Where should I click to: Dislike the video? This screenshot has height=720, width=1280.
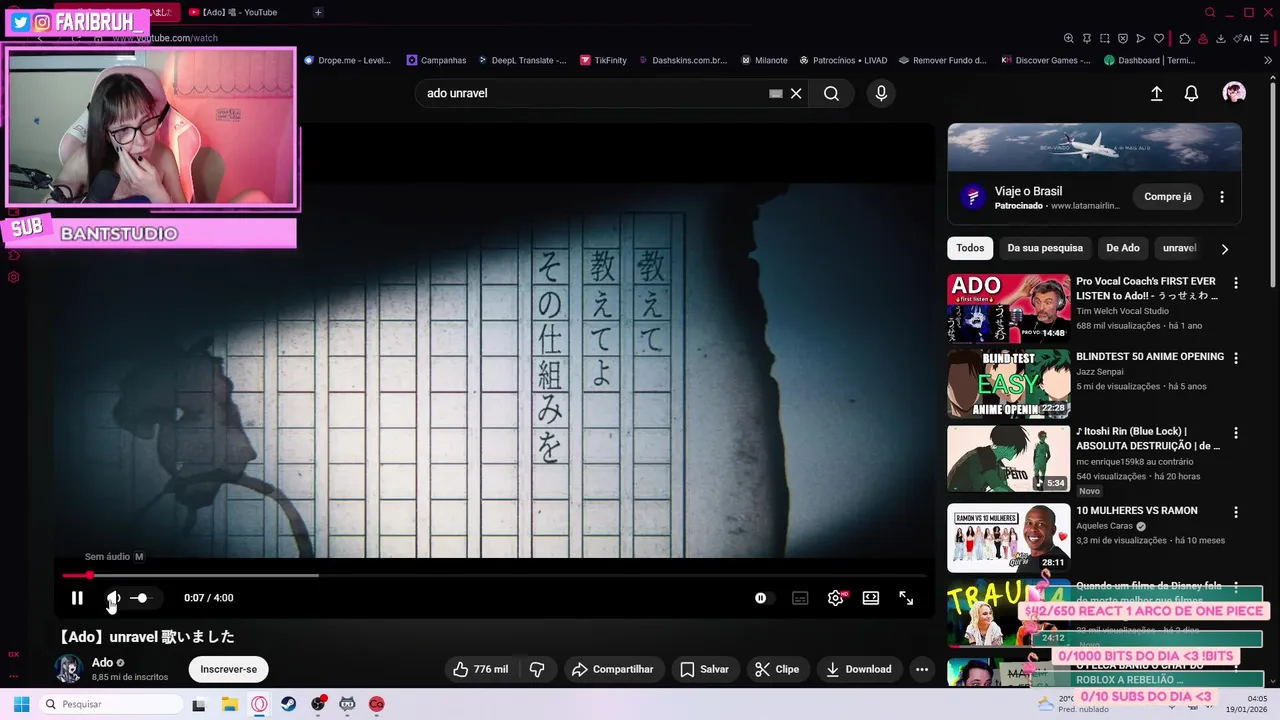(x=537, y=669)
